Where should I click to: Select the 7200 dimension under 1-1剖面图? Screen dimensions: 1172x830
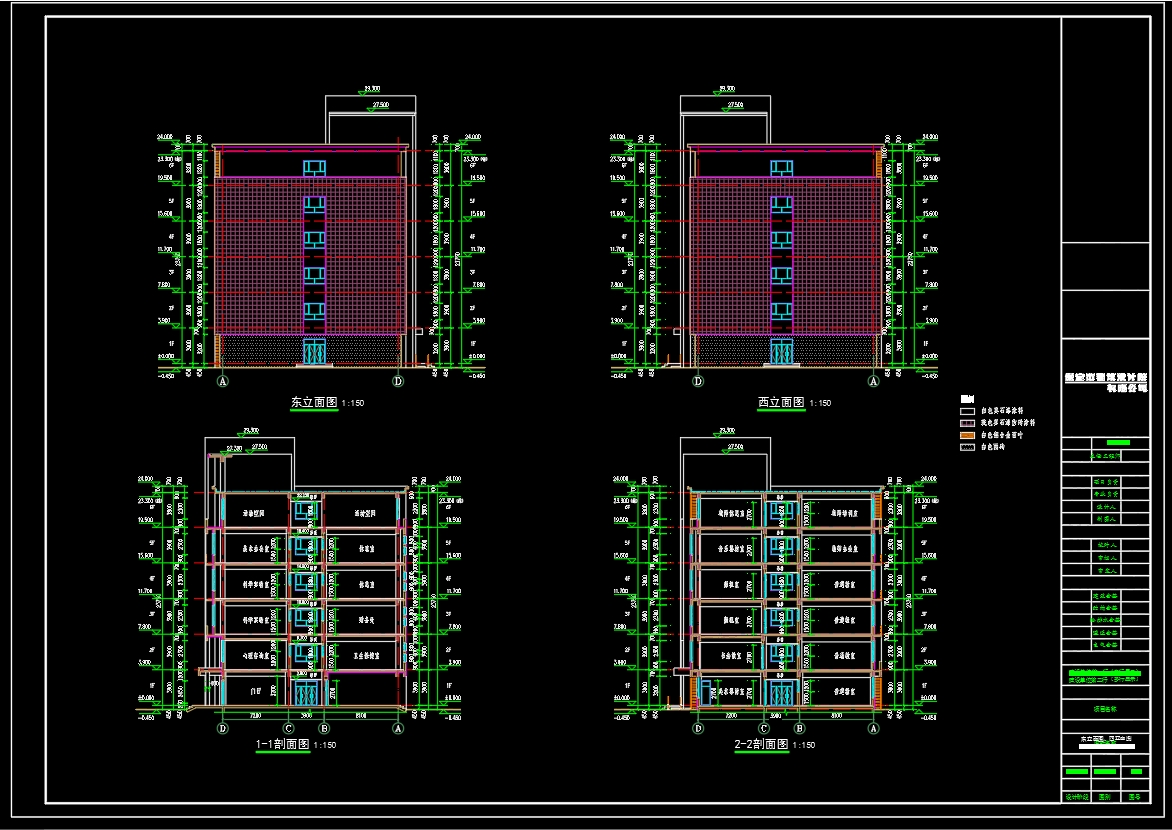click(x=255, y=716)
